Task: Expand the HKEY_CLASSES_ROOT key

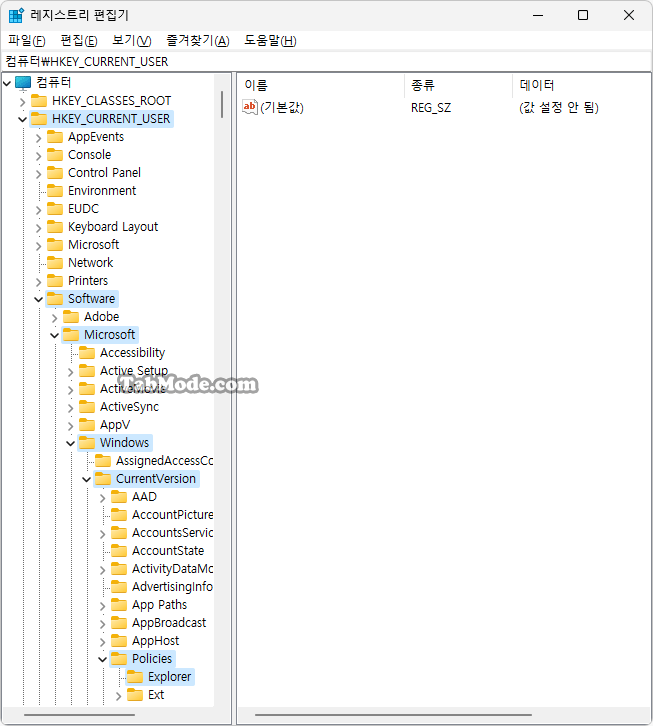Action: click(22, 101)
